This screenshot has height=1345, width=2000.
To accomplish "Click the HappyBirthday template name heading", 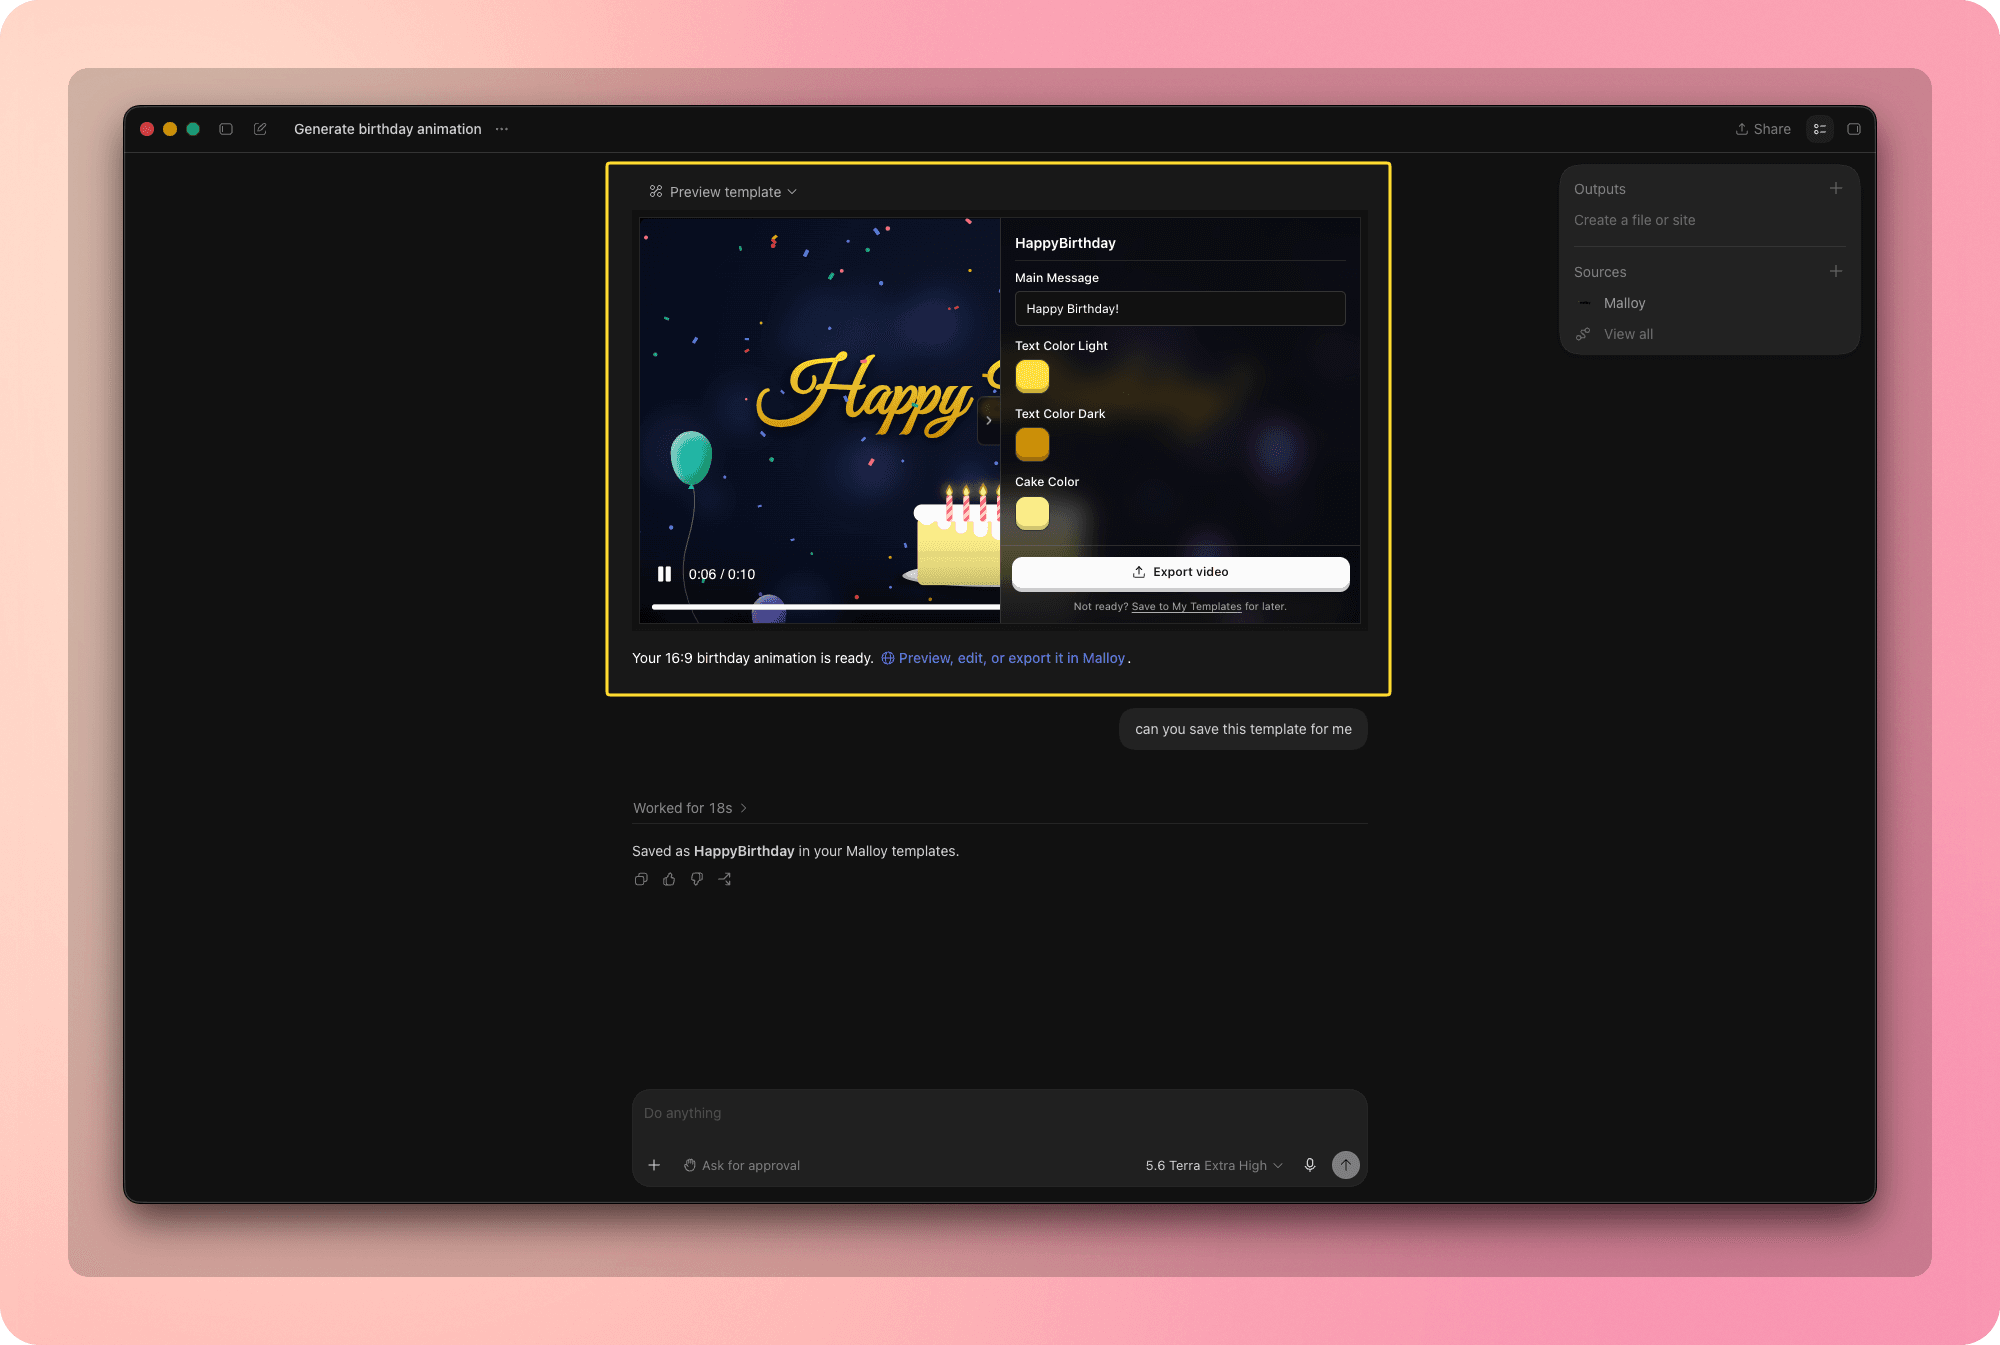I will pyautogui.click(x=1065, y=243).
